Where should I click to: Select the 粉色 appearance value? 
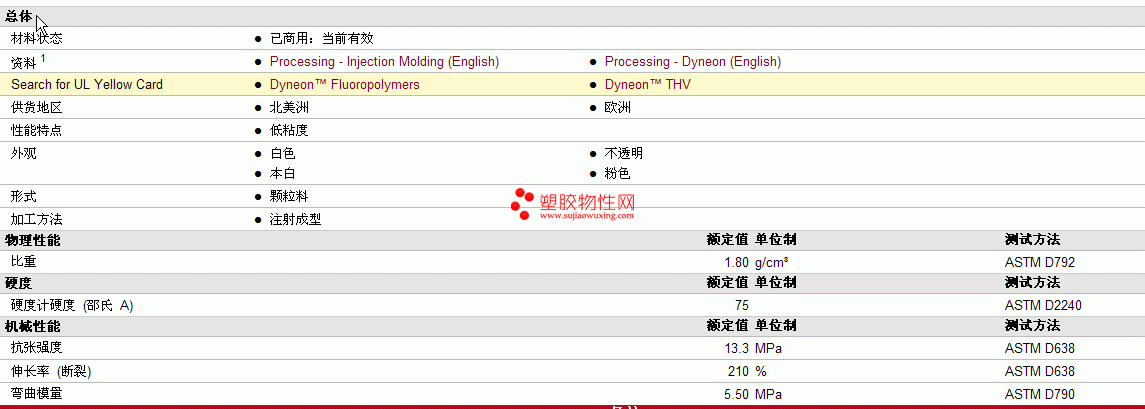click(x=617, y=174)
